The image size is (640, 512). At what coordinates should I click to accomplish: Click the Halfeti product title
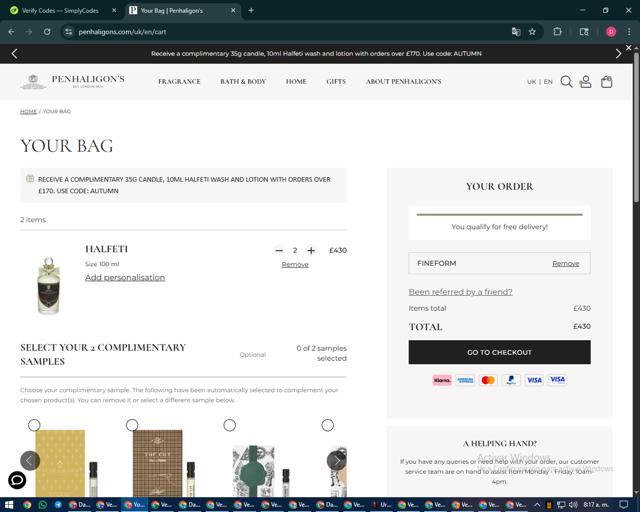point(107,249)
